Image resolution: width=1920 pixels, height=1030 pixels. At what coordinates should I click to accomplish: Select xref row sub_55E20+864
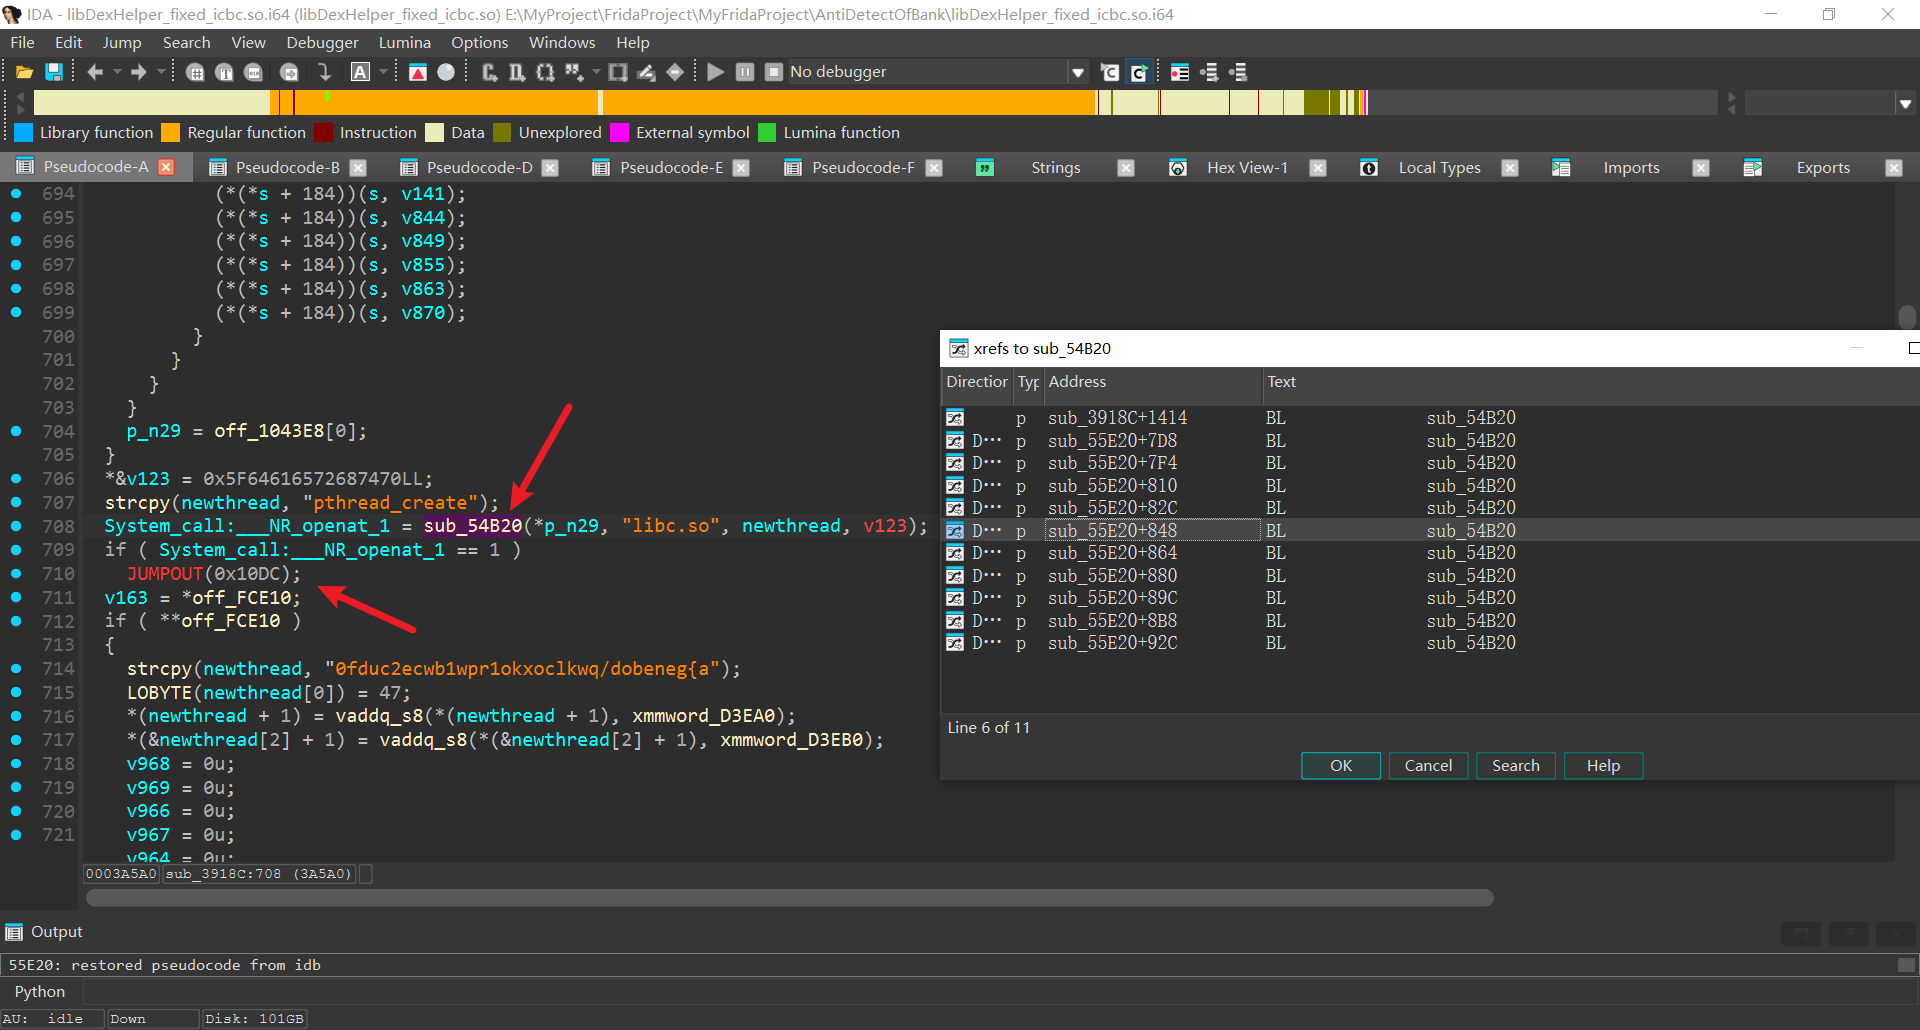point(1112,553)
